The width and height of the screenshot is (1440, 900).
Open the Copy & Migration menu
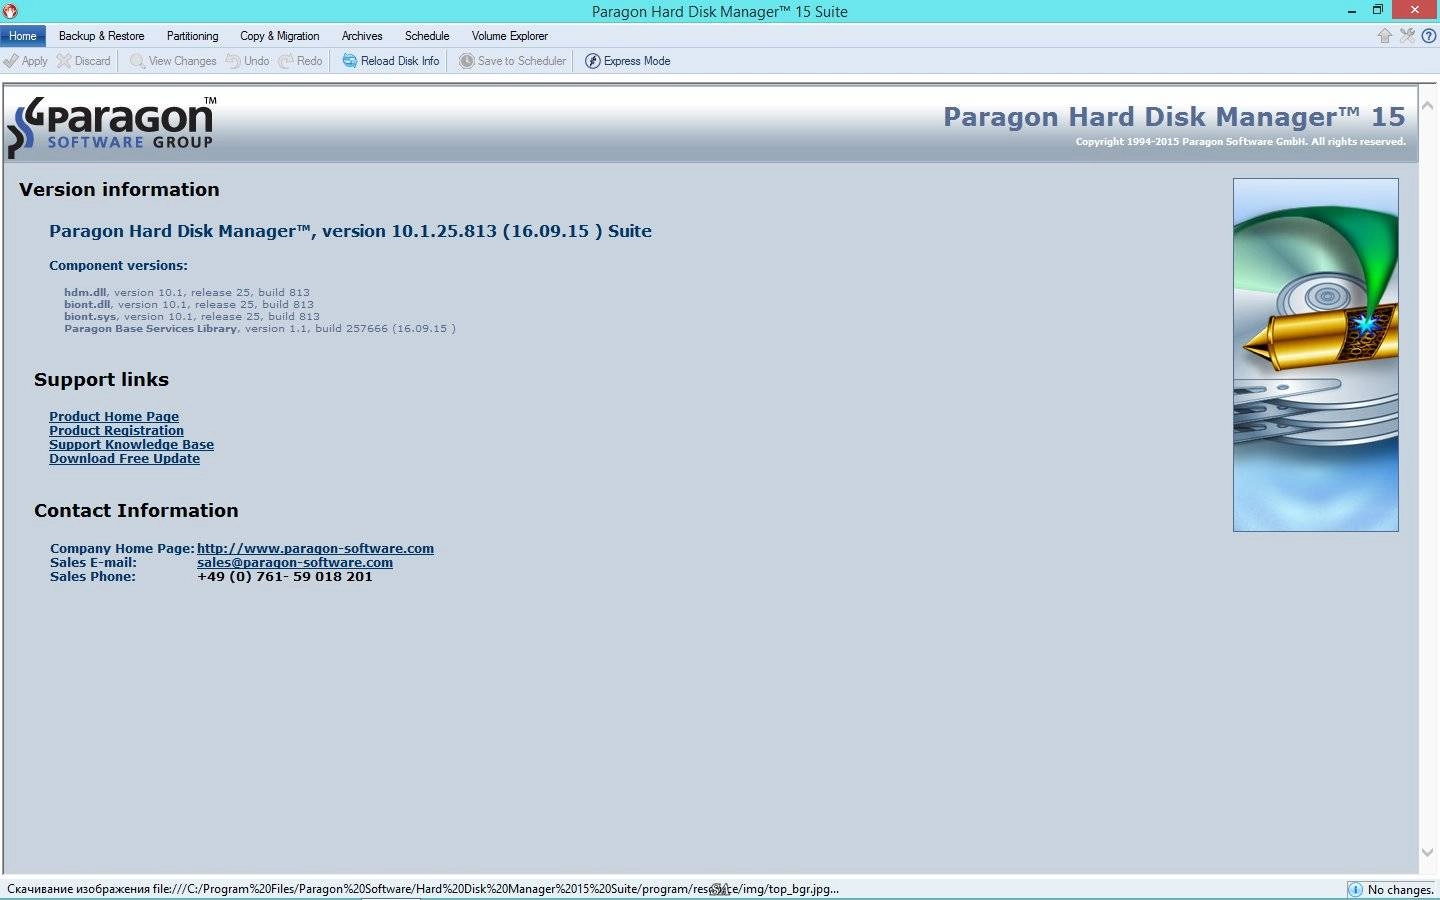279,36
